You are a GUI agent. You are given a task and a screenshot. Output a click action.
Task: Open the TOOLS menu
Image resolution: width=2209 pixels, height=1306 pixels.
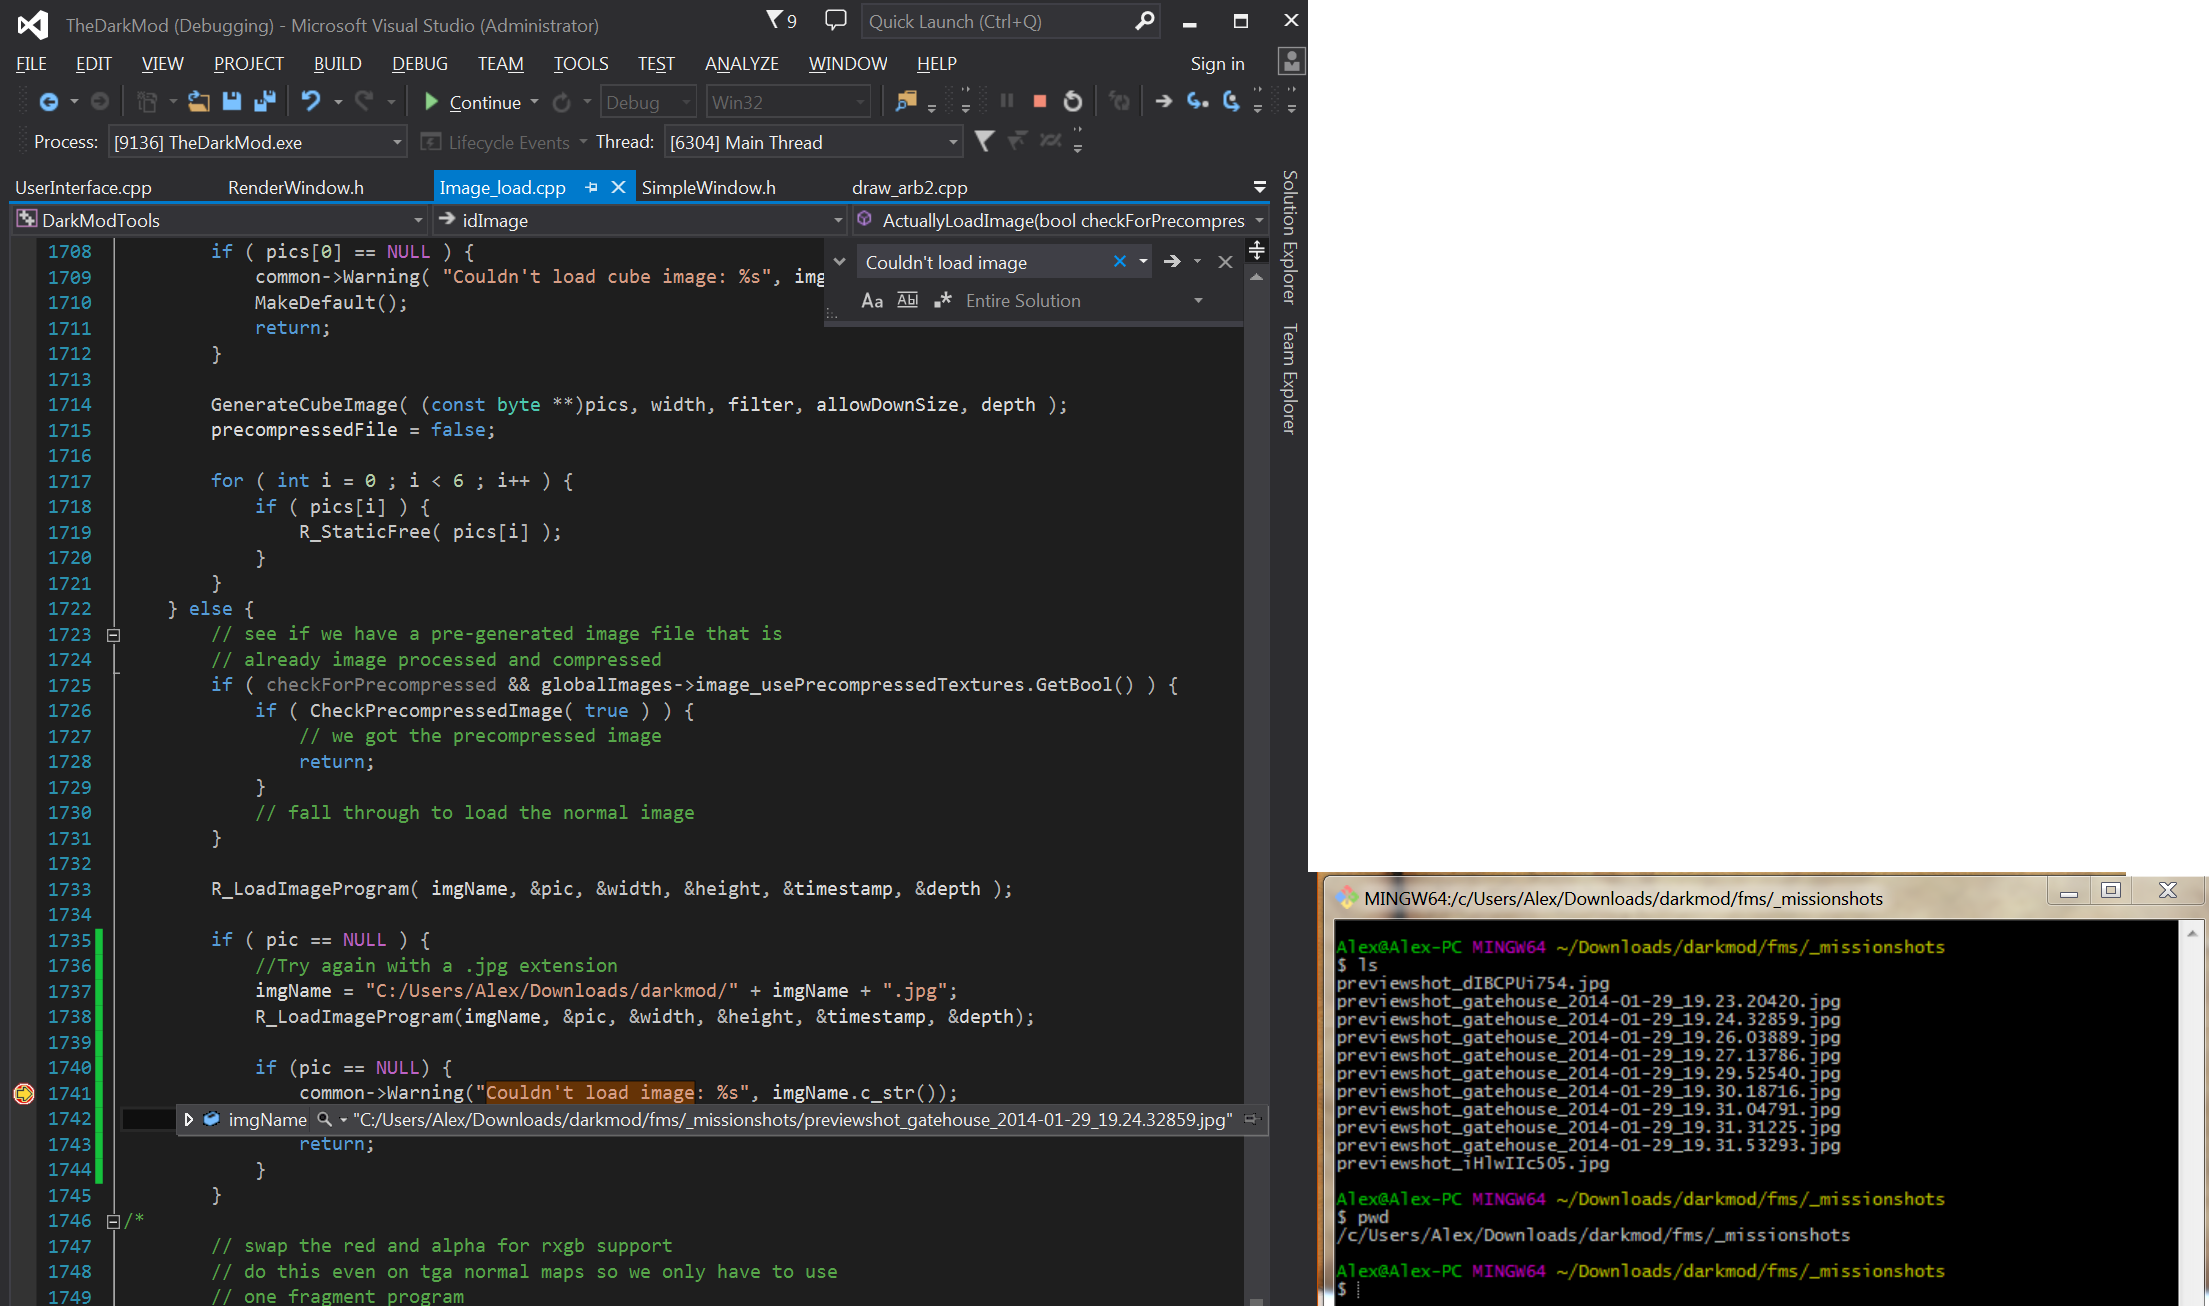[x=581, y=63]
